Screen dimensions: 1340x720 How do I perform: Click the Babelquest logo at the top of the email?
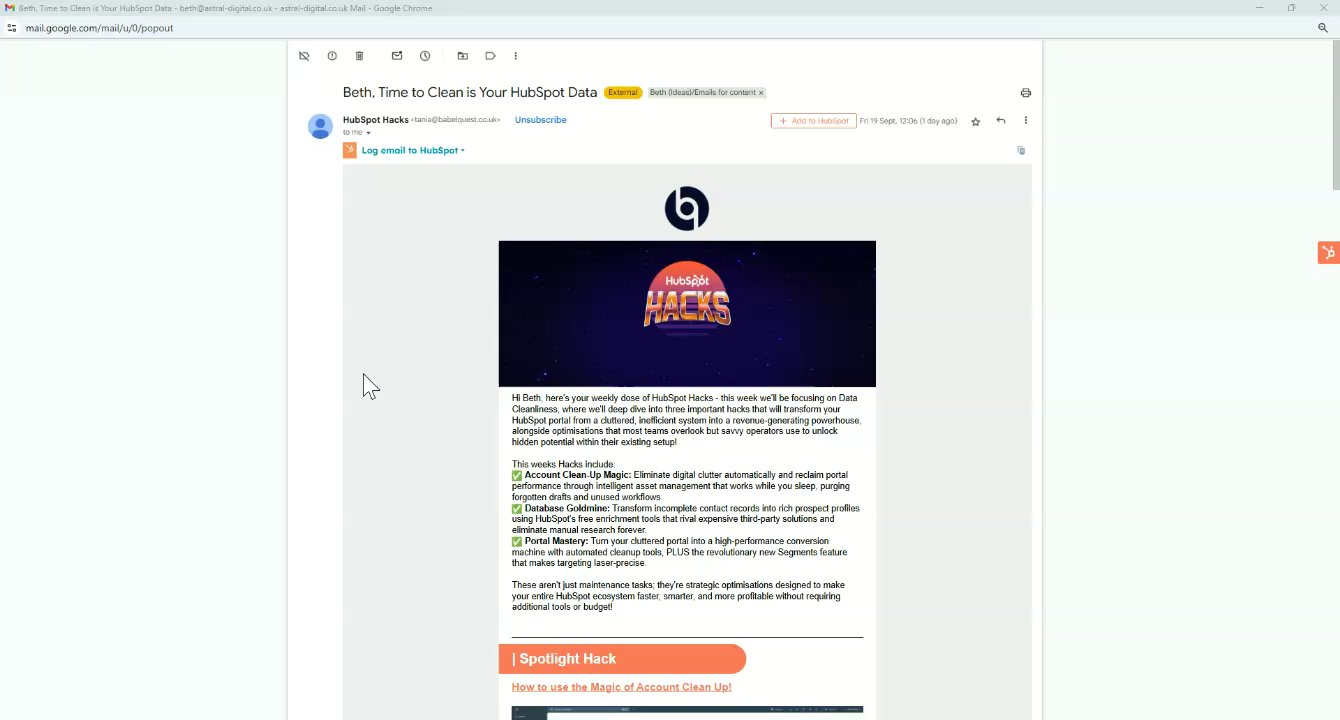(687, 209)
